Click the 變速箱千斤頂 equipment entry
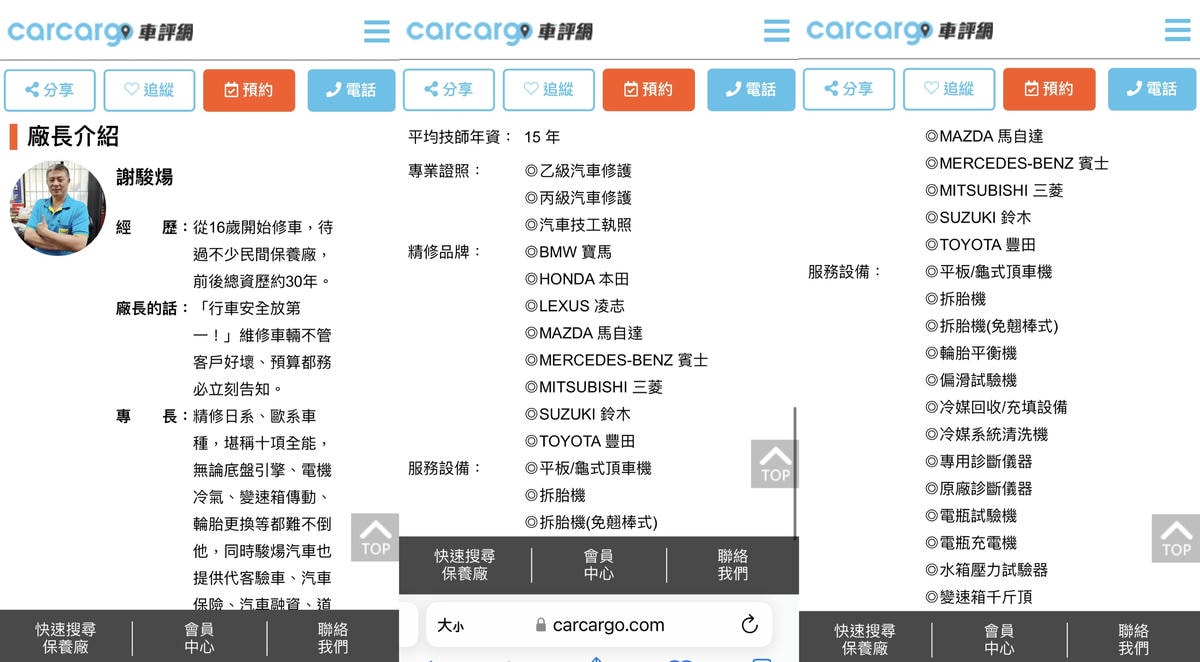The width and height of the screenshot is (1200, 662). 978,596
